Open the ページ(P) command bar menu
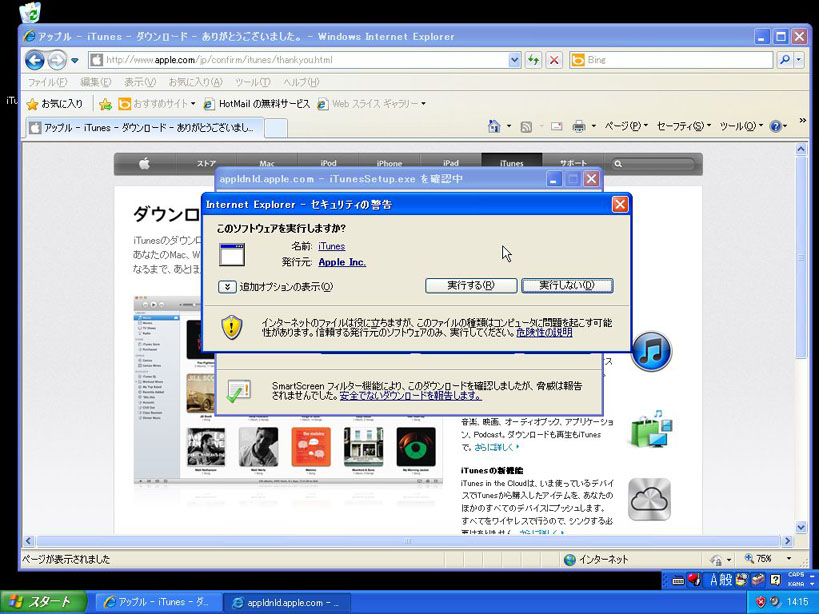Image resolution: width=819 pixels, height=614 pixels. [x=626, y=126]
